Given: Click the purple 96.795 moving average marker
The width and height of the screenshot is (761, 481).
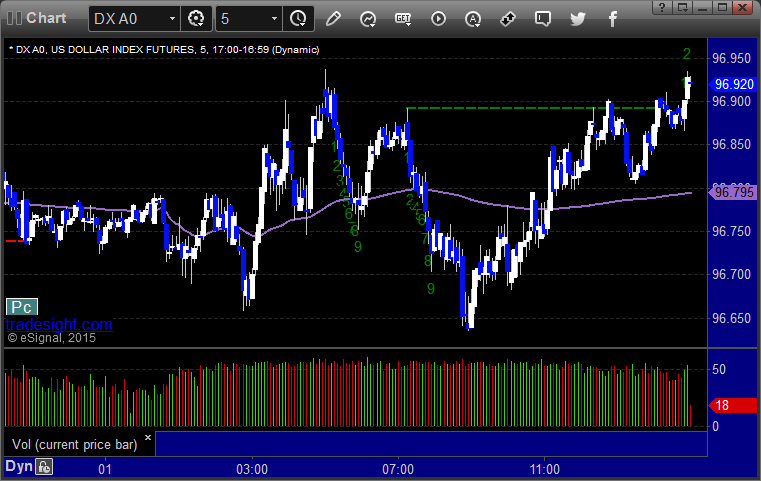Looking at the screenshot, I should coord(733,192).
